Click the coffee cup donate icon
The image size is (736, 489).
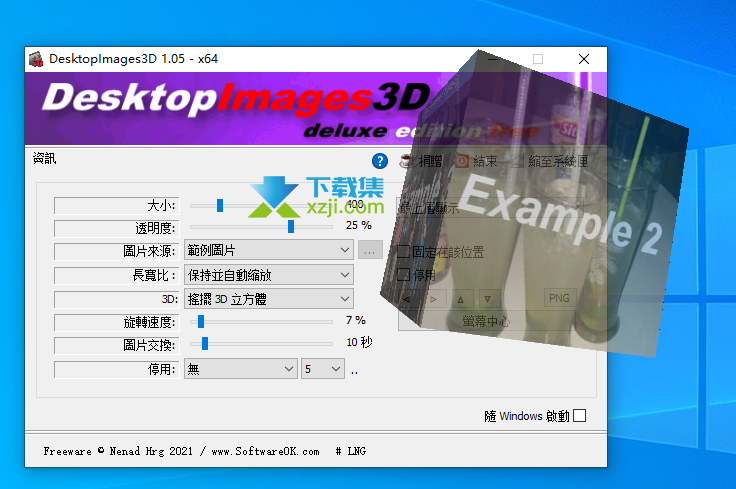(406, 161)
